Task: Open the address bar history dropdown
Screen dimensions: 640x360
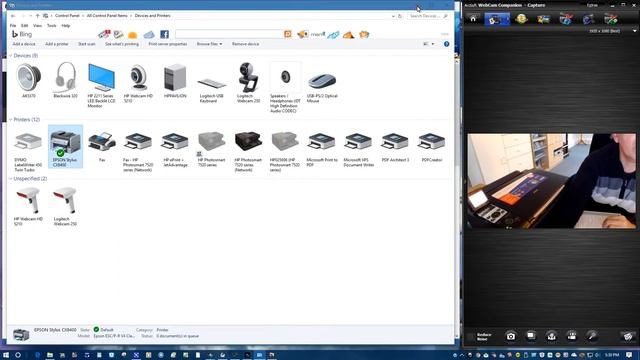Action: [x=393, y=16]
